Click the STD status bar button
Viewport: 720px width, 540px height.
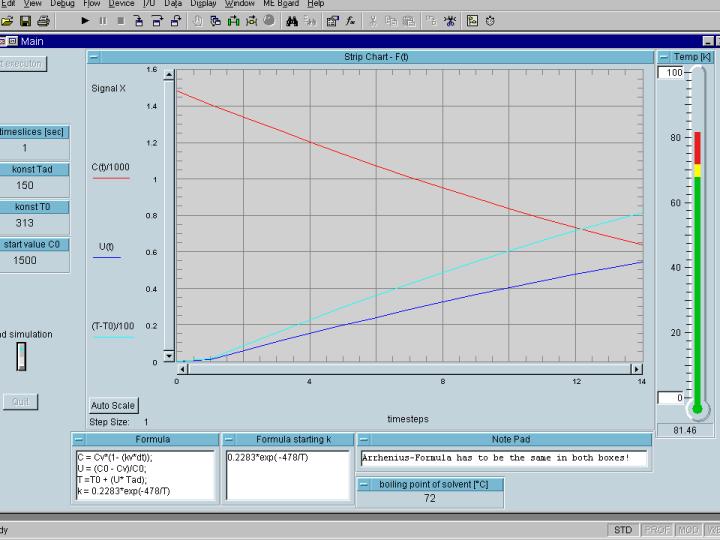pos(622,529)
